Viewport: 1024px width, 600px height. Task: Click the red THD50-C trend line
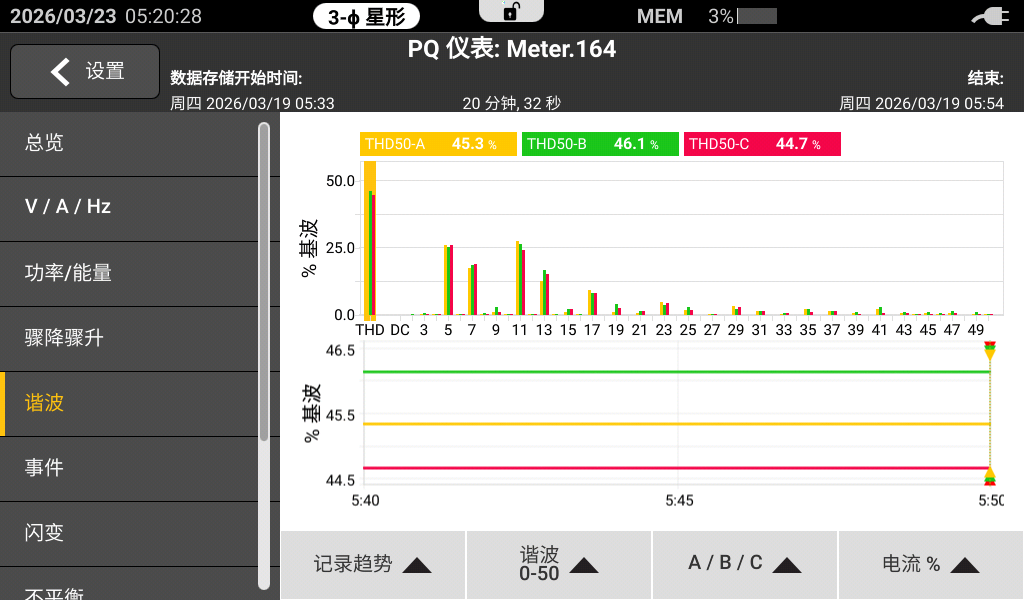[677, 468]
